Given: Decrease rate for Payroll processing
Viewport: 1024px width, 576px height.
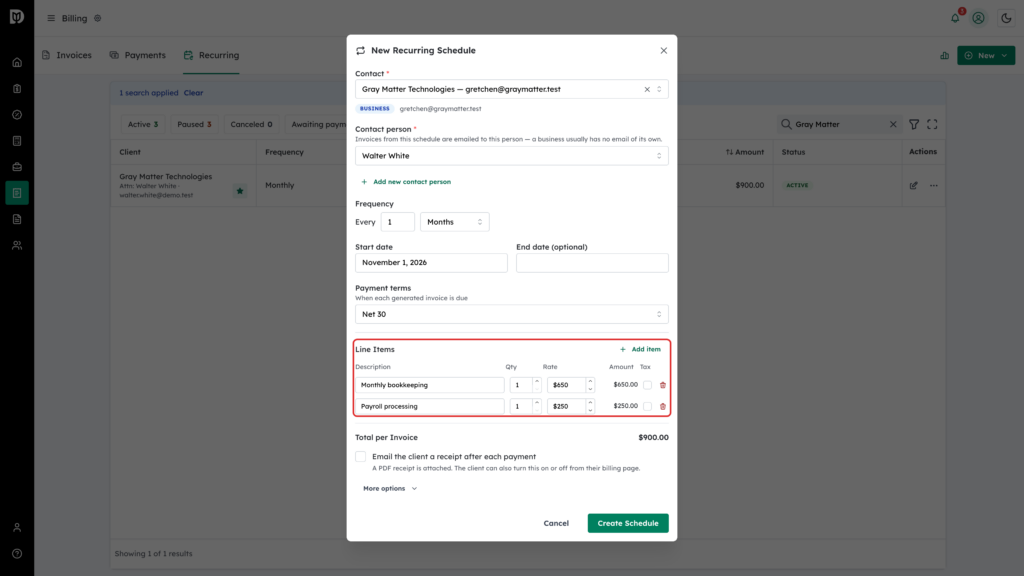Looking at the screenshot, I should tap(590, 410).
